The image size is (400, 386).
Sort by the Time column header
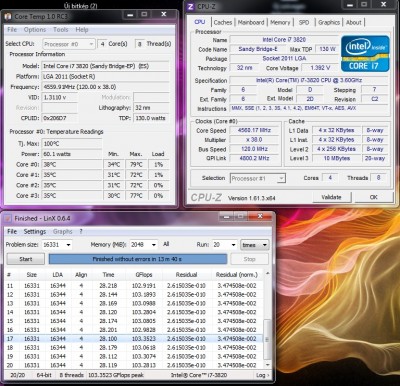(108, 275)
